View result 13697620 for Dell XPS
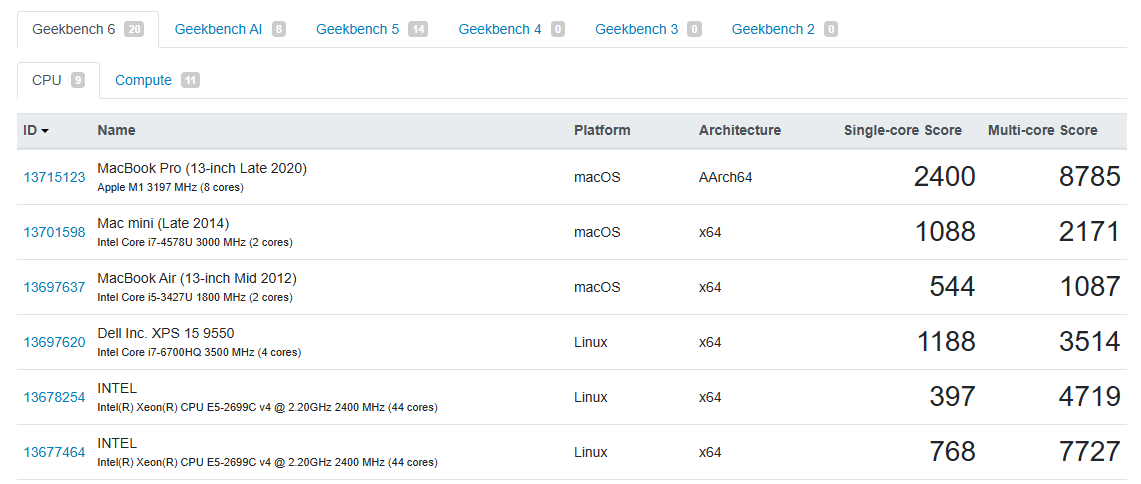 pyautogui.click(x=54, y=342)
